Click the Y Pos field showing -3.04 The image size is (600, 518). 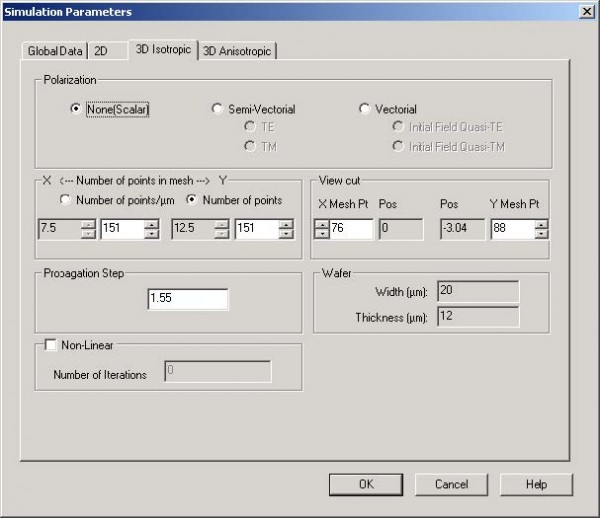[x=462, y=228]
